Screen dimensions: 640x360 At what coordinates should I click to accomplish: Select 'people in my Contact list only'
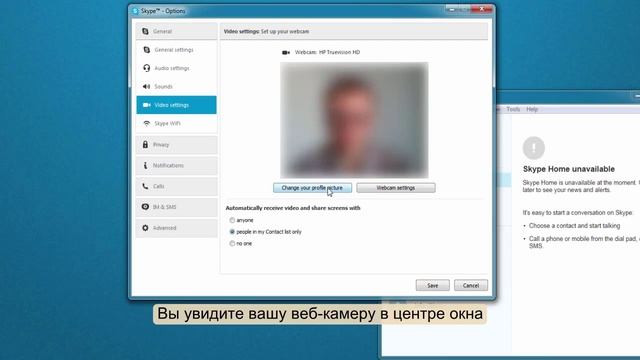click(x=232, y=232)
